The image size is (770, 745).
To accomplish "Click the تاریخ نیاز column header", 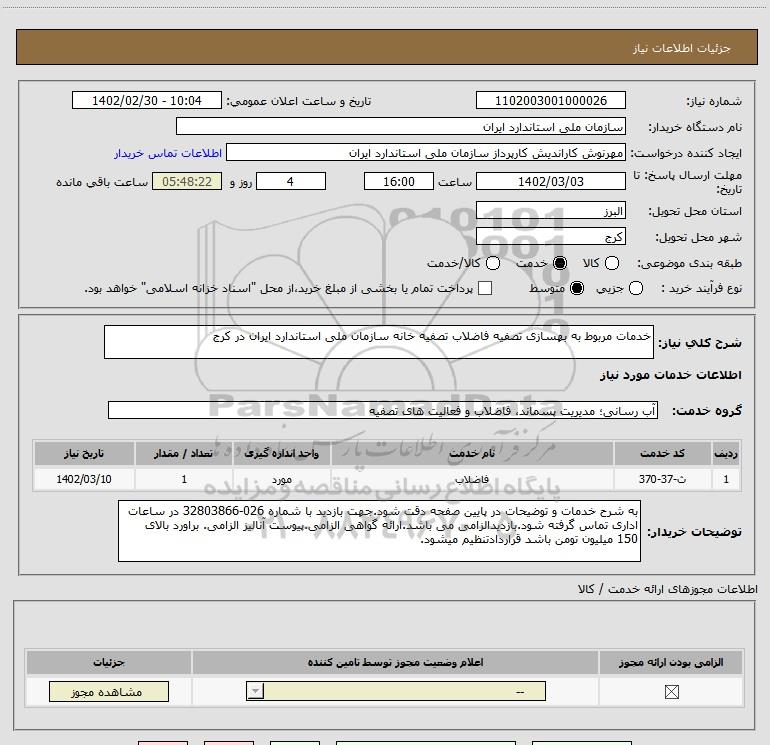I will tap(84, 453).
